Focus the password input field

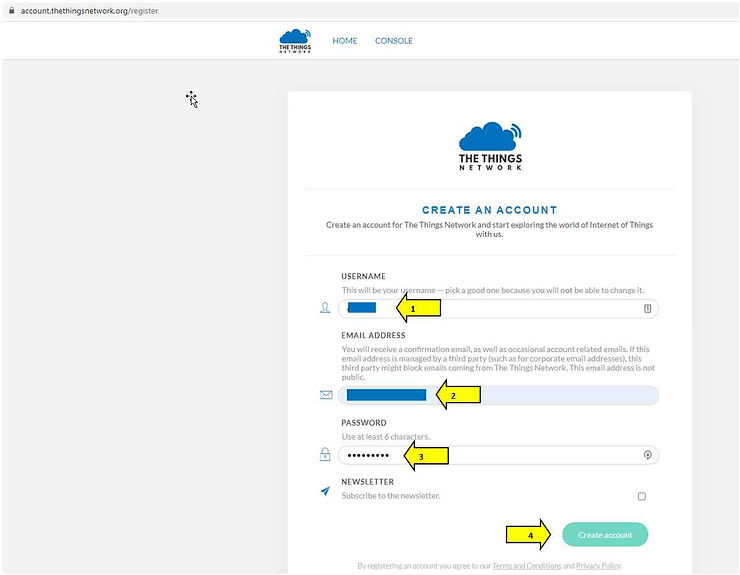click(498, 455)
